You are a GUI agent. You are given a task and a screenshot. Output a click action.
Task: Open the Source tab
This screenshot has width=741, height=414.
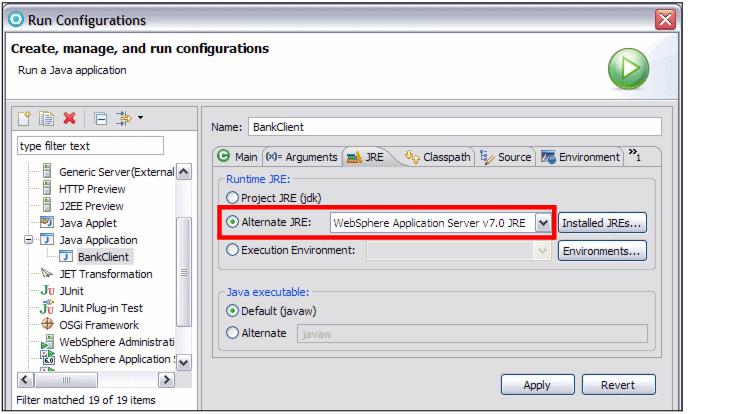click(506, 156)
